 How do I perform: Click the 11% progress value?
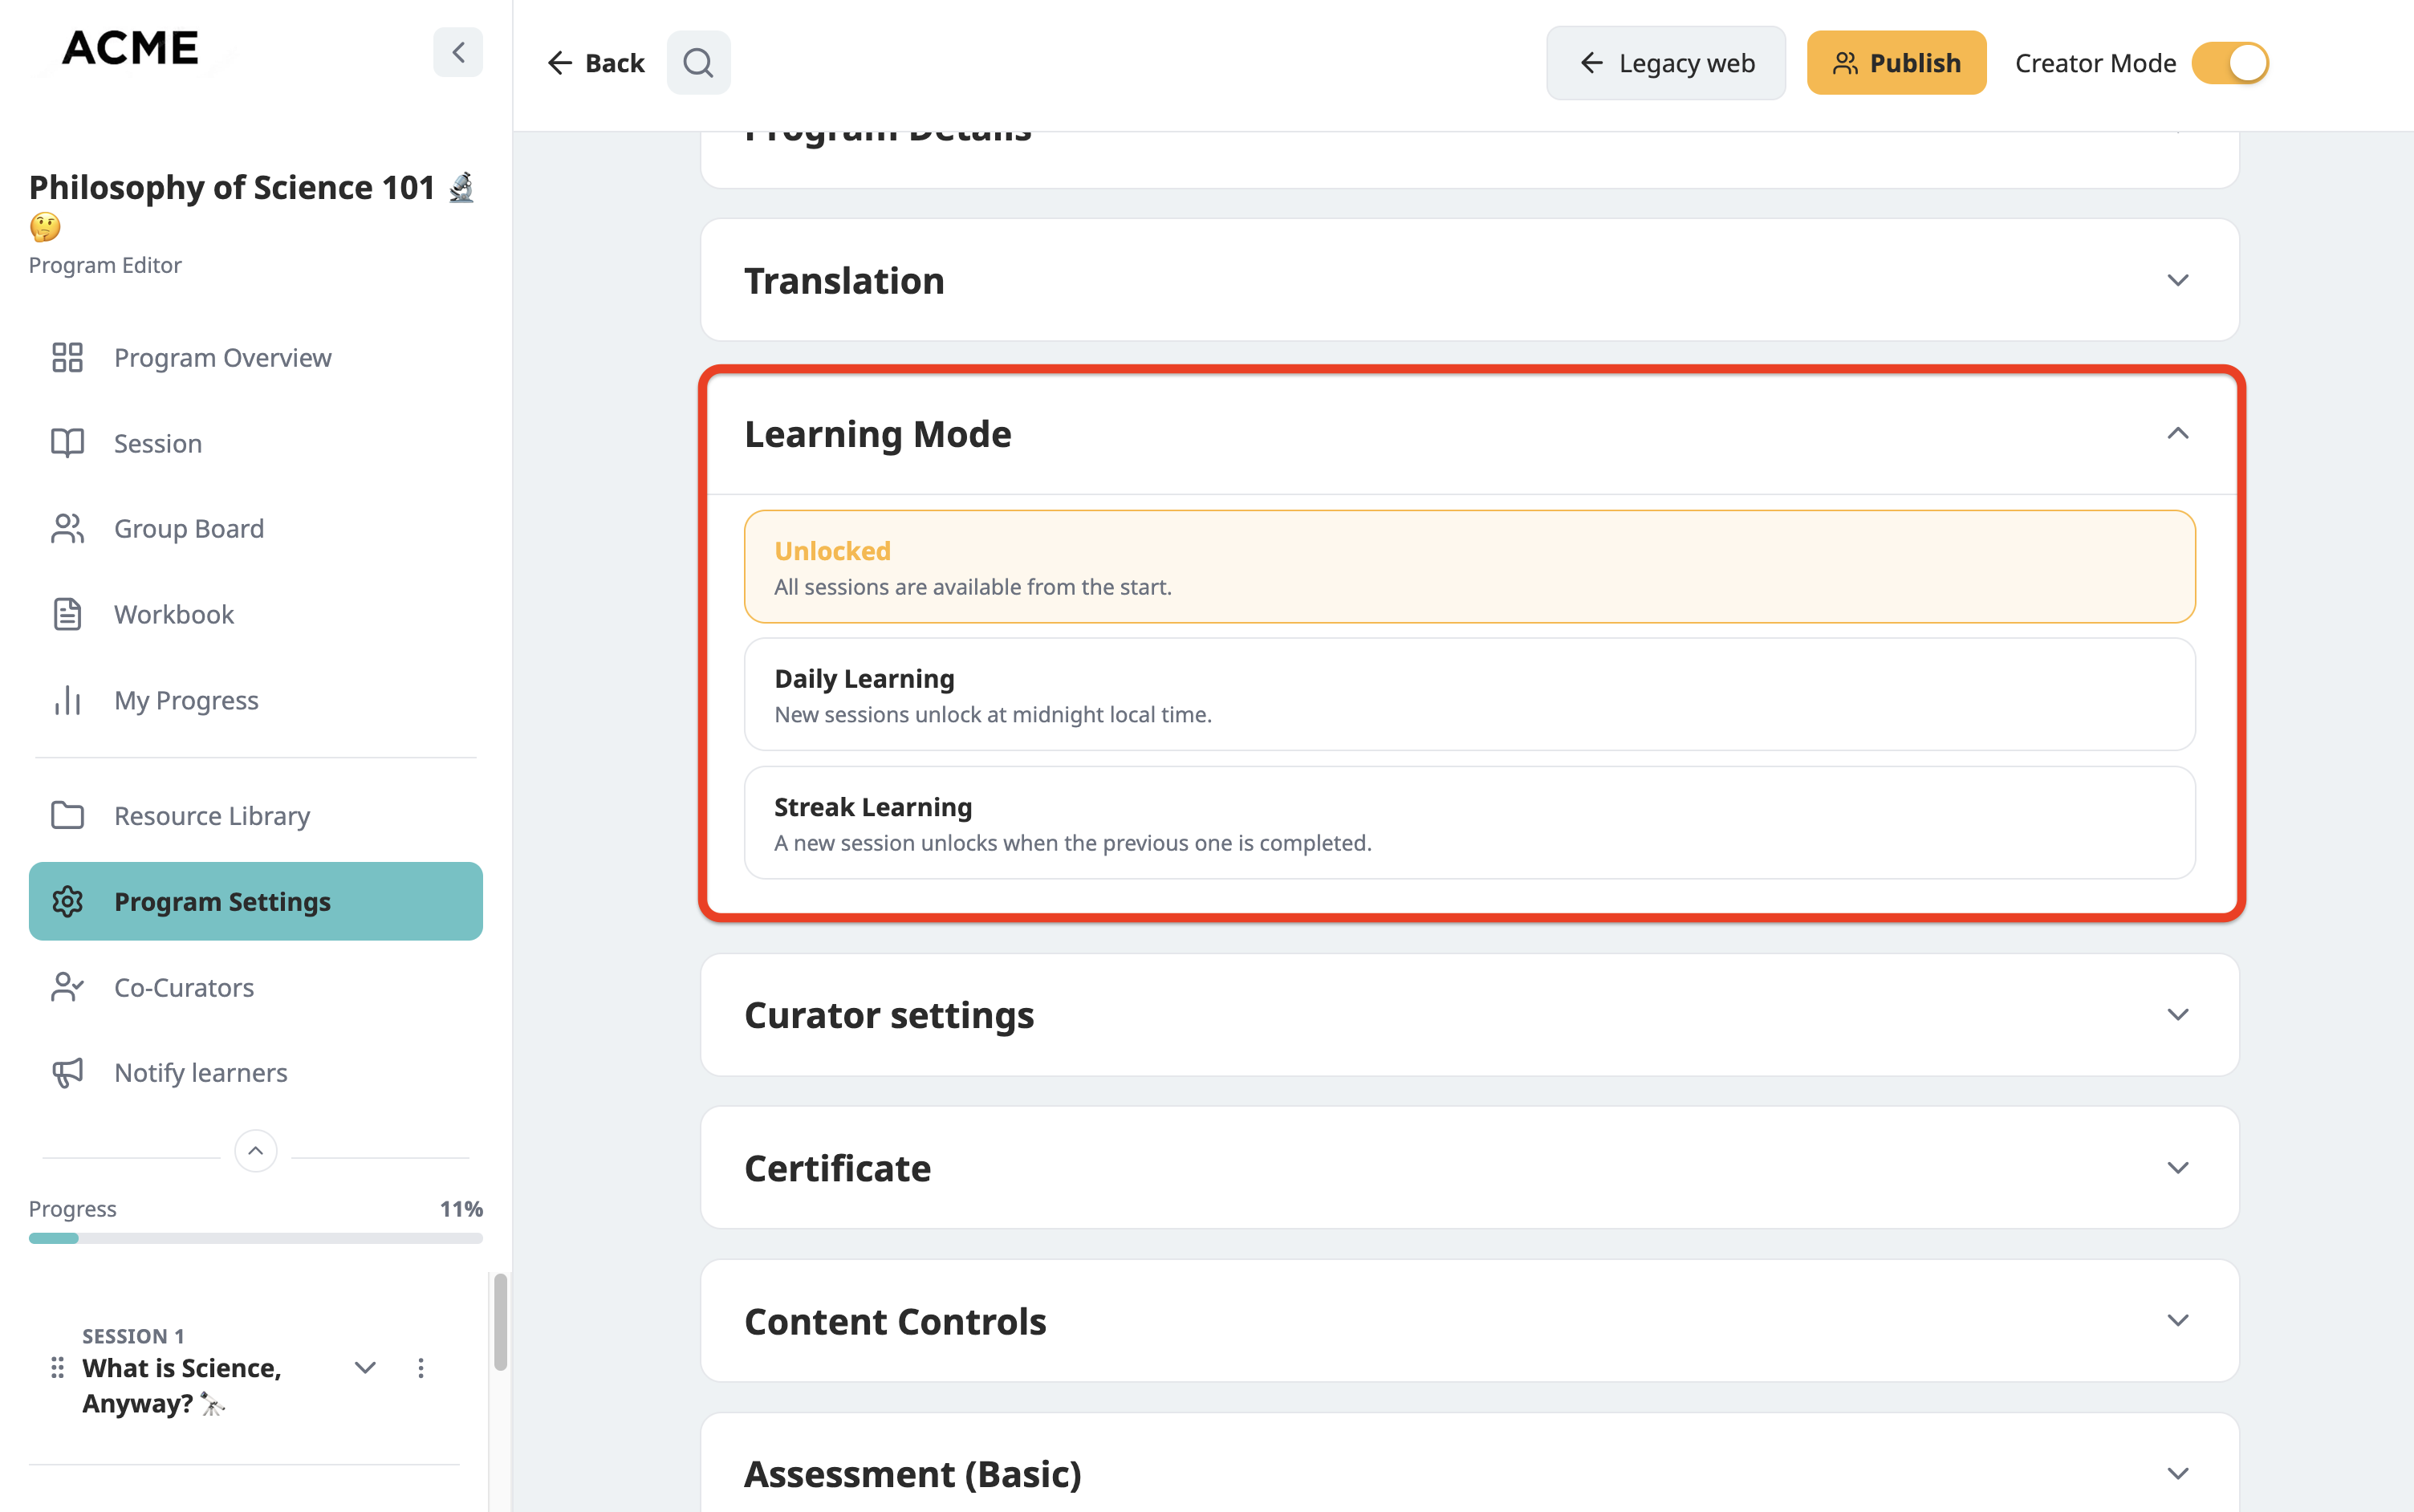(461, 1209)
